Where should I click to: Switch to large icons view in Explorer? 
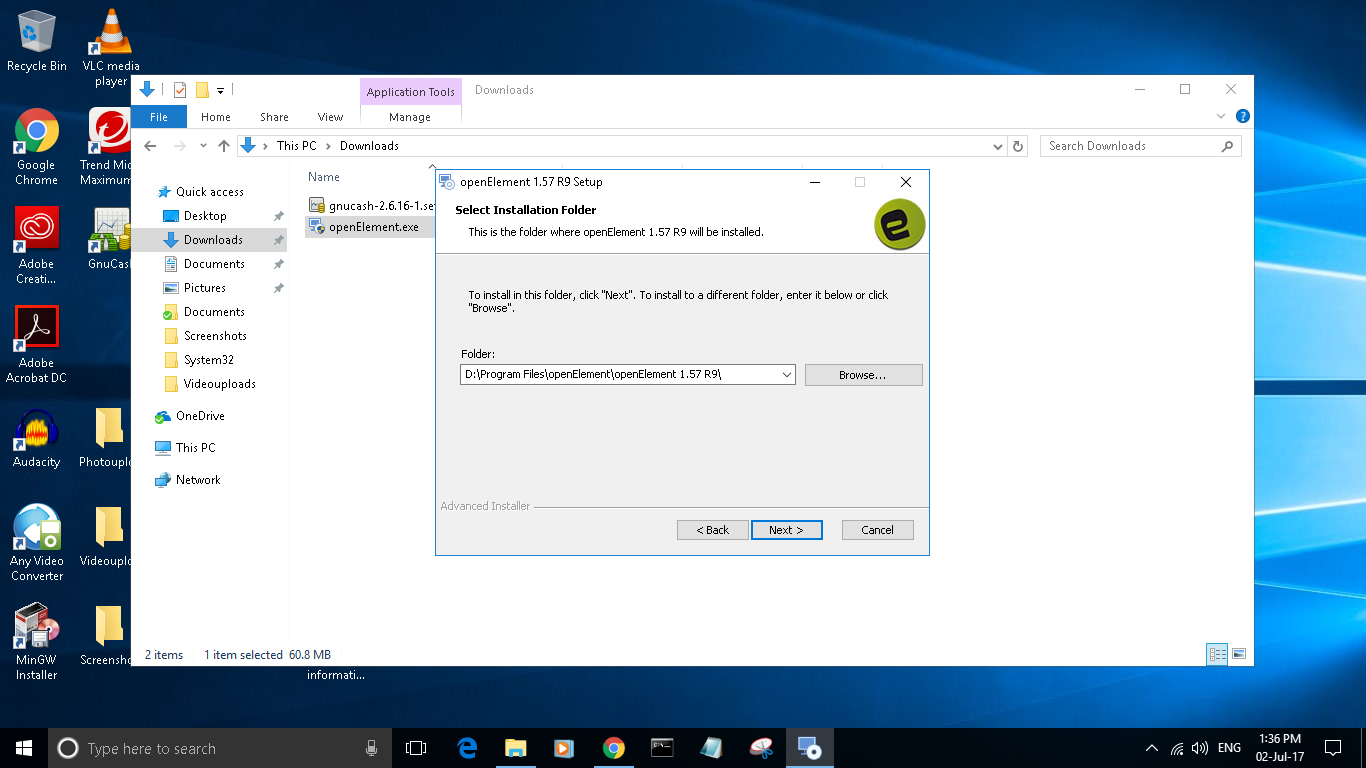click(x=1239, y=654)
